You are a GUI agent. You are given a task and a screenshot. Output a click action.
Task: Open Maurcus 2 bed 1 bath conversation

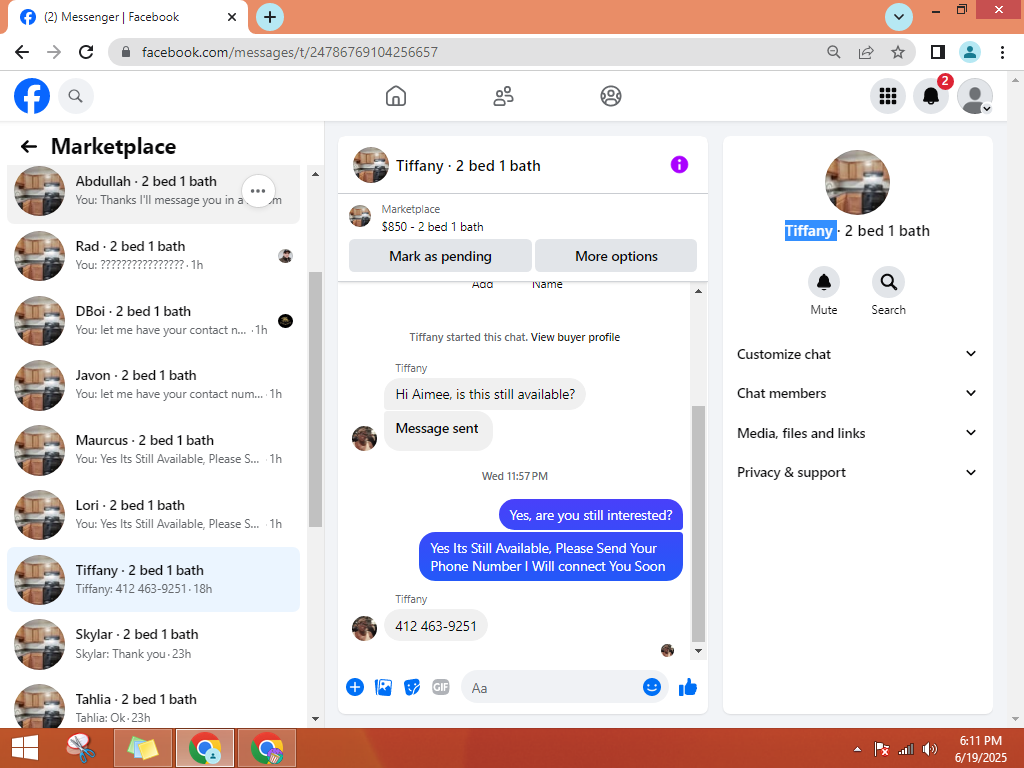[153, 449]
